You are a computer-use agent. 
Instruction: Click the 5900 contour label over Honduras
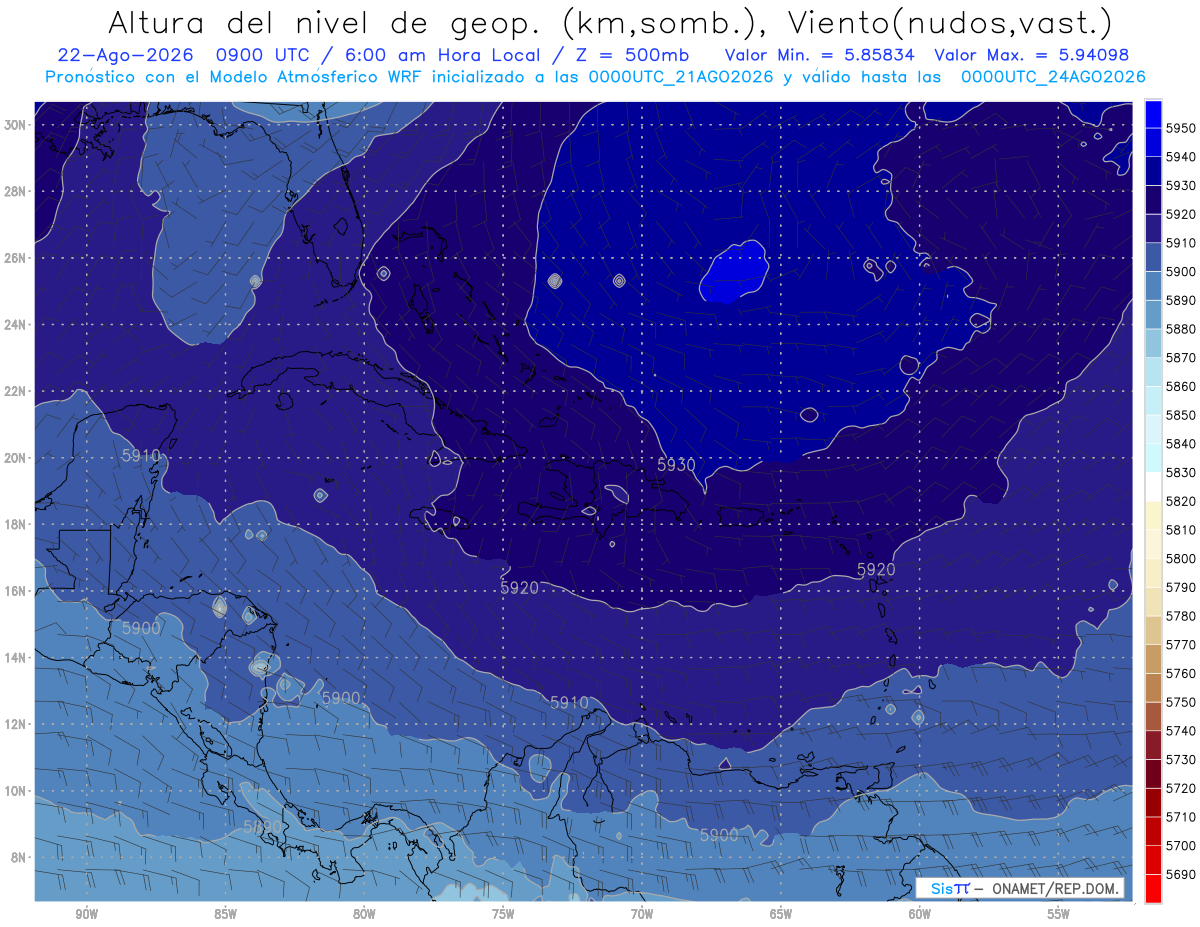click(x=141, y=628)
